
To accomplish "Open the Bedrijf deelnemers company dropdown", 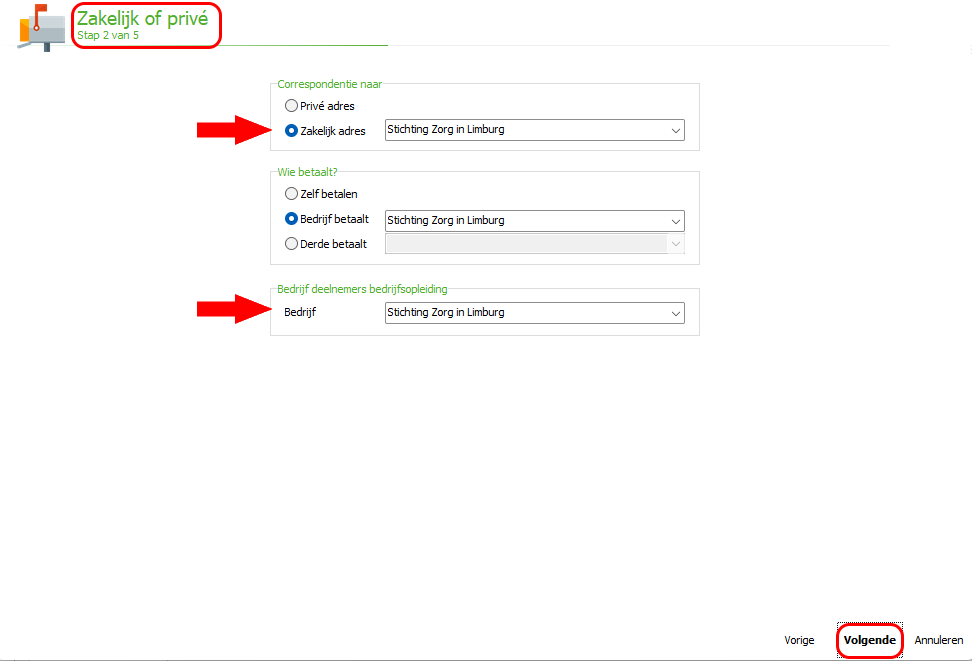I will pyautogui.click(x=534, y=313).
